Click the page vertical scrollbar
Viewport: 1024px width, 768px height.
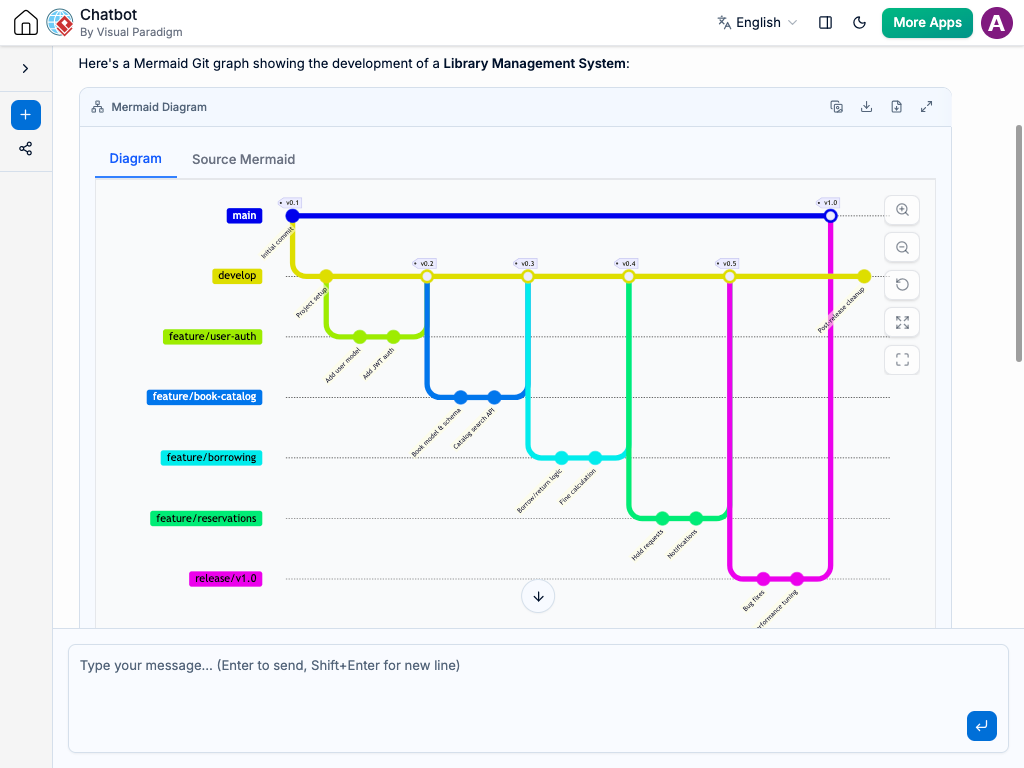pyautogui.click(x=1019, y=243)
